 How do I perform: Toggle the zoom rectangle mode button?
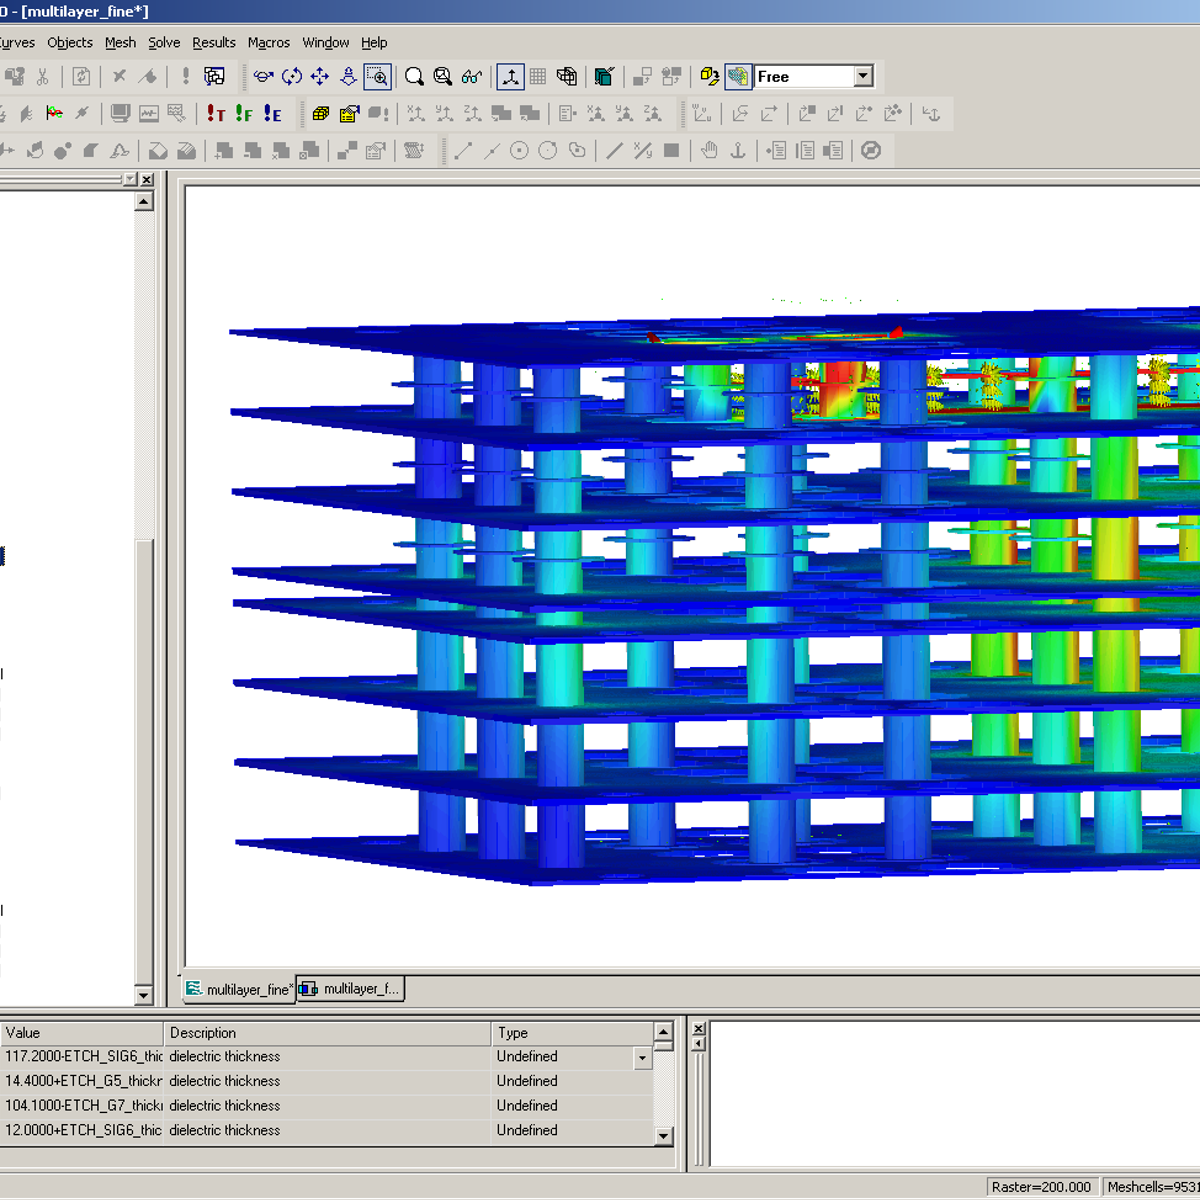[x=377, y=76]
